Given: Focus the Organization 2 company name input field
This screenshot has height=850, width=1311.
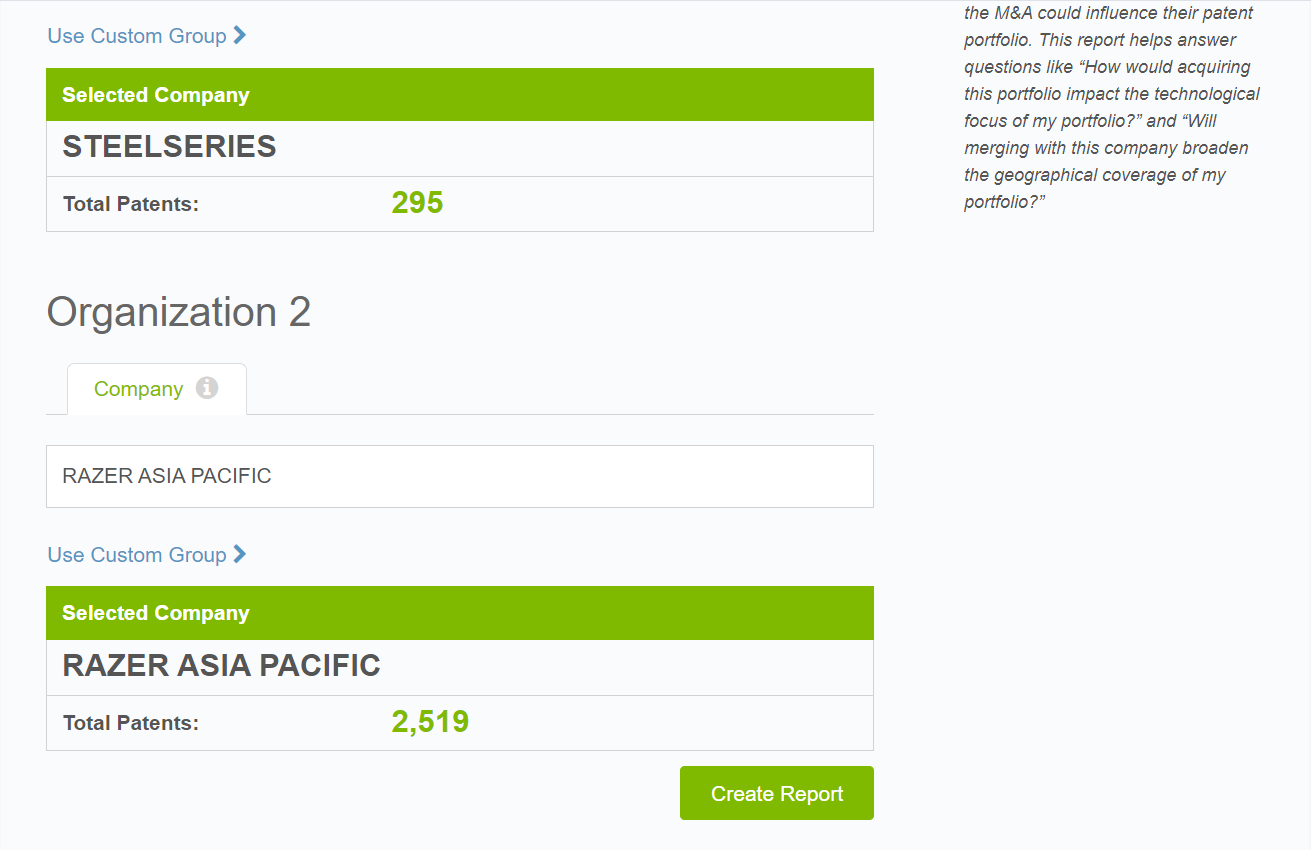Looking at the screenshot, I should tap(459, 476).
